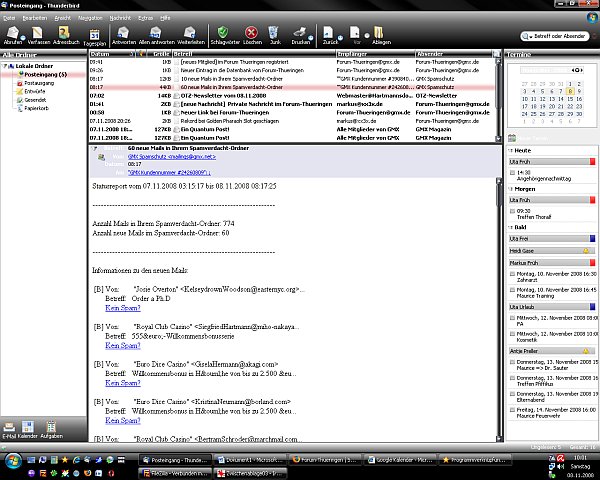
Task: Click the column picker icon in message list
Action: pyautogui.click(x=496, y=54)
